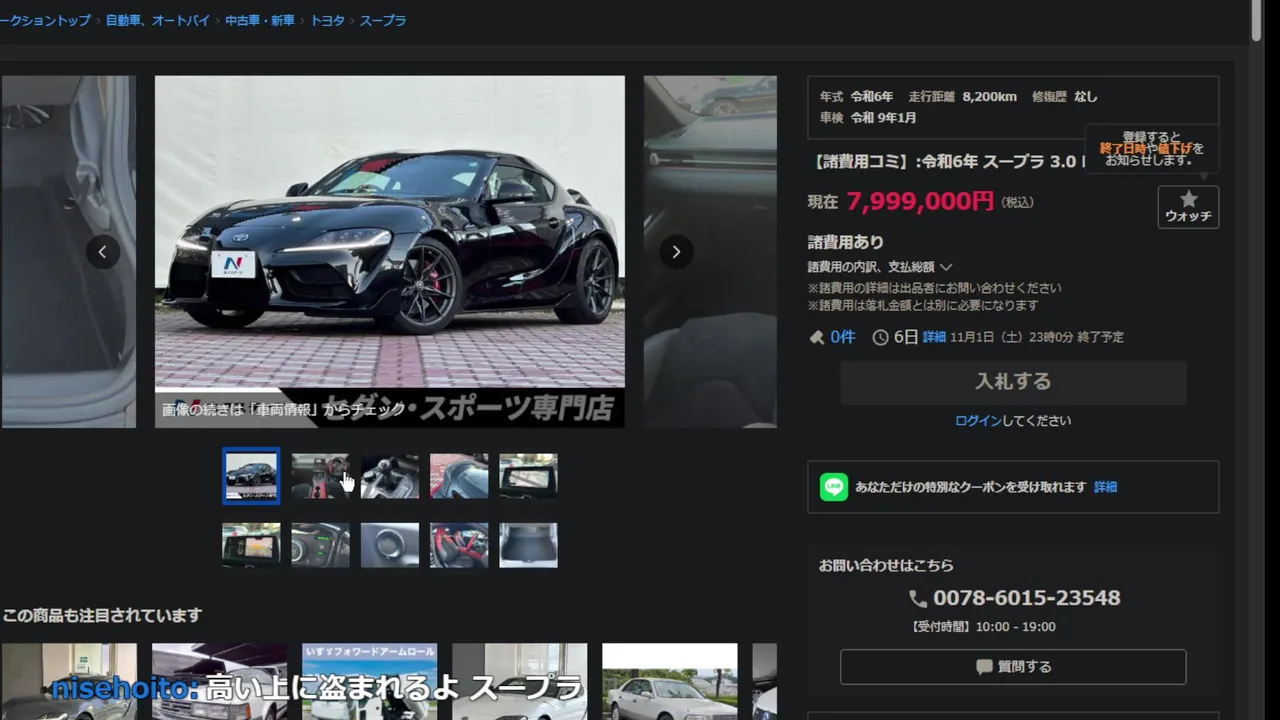The width and height of the screenshot is (1280, 720).
Task: Click the この商品も注目されています heading
Action: pos(102,615)
